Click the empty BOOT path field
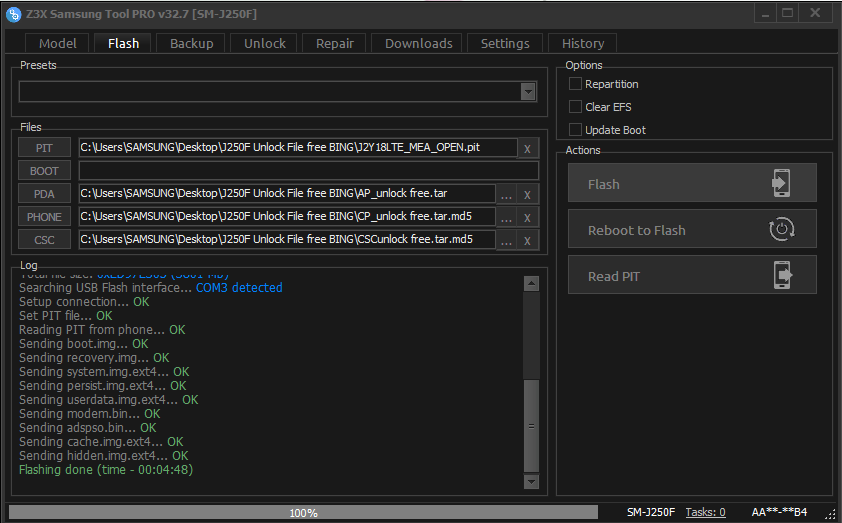842x523 pixels. pos(309,171)
